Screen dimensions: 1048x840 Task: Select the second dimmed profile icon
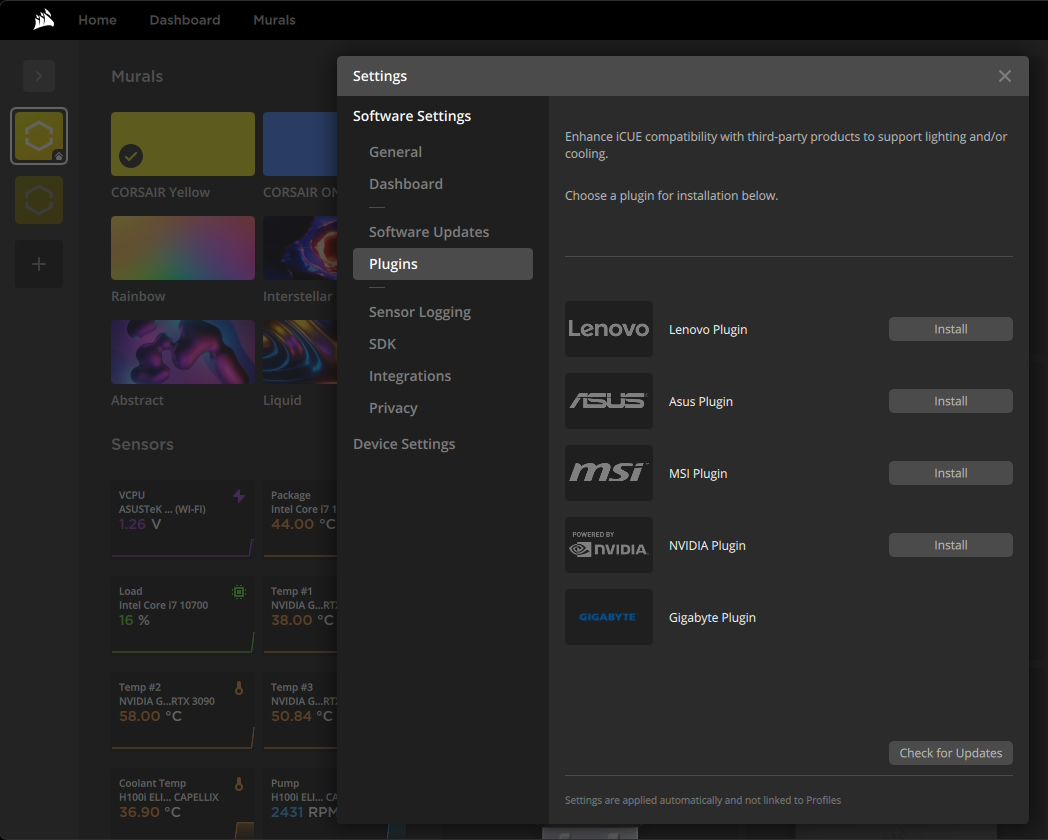point(39,200)
